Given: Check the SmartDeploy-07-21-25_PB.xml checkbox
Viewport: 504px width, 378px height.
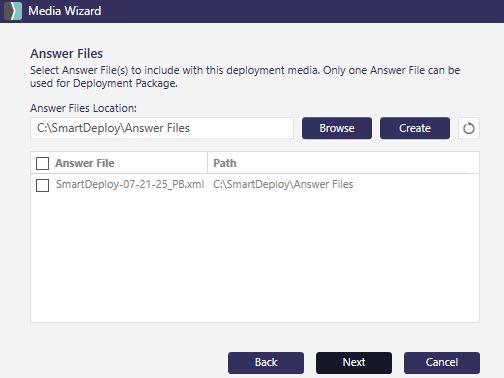Looking at the screenshot, I should (42, 185).
